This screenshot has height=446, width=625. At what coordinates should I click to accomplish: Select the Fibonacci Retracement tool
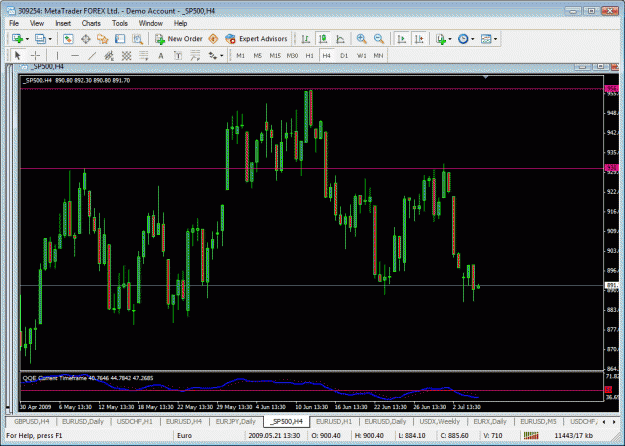tap(143, 55)
